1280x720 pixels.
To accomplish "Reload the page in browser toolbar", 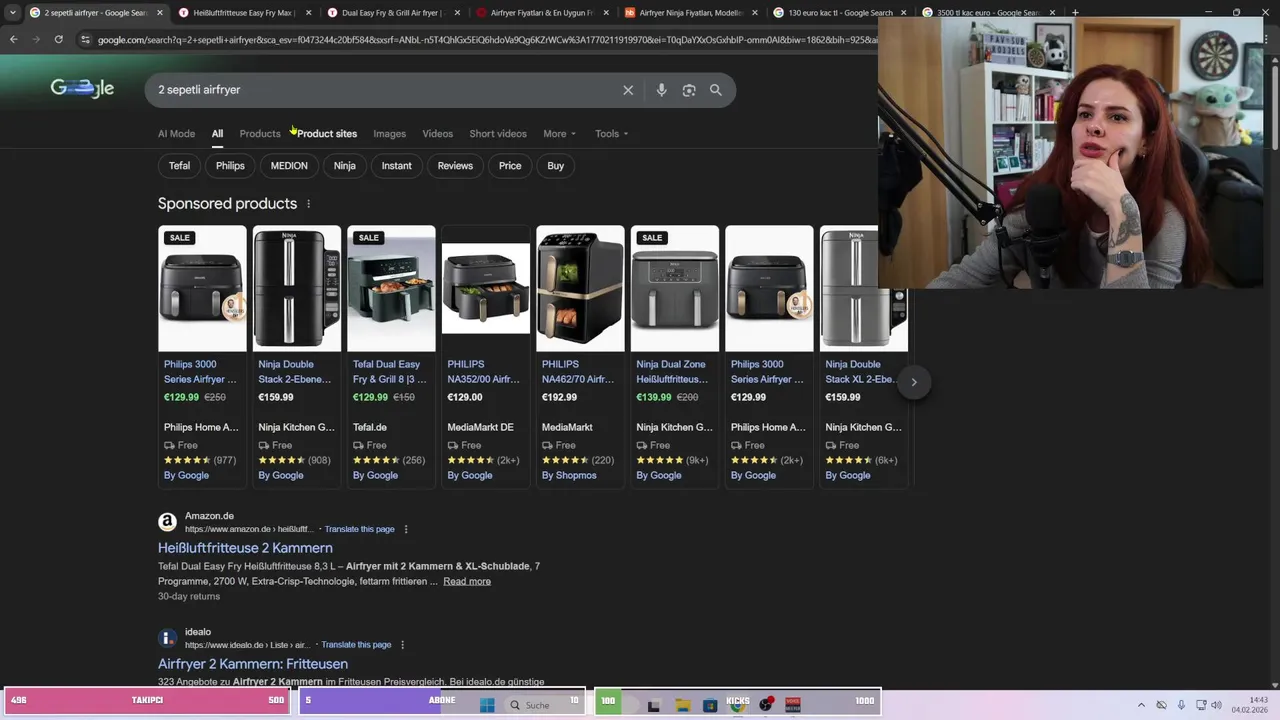I will tap(58, 39).
